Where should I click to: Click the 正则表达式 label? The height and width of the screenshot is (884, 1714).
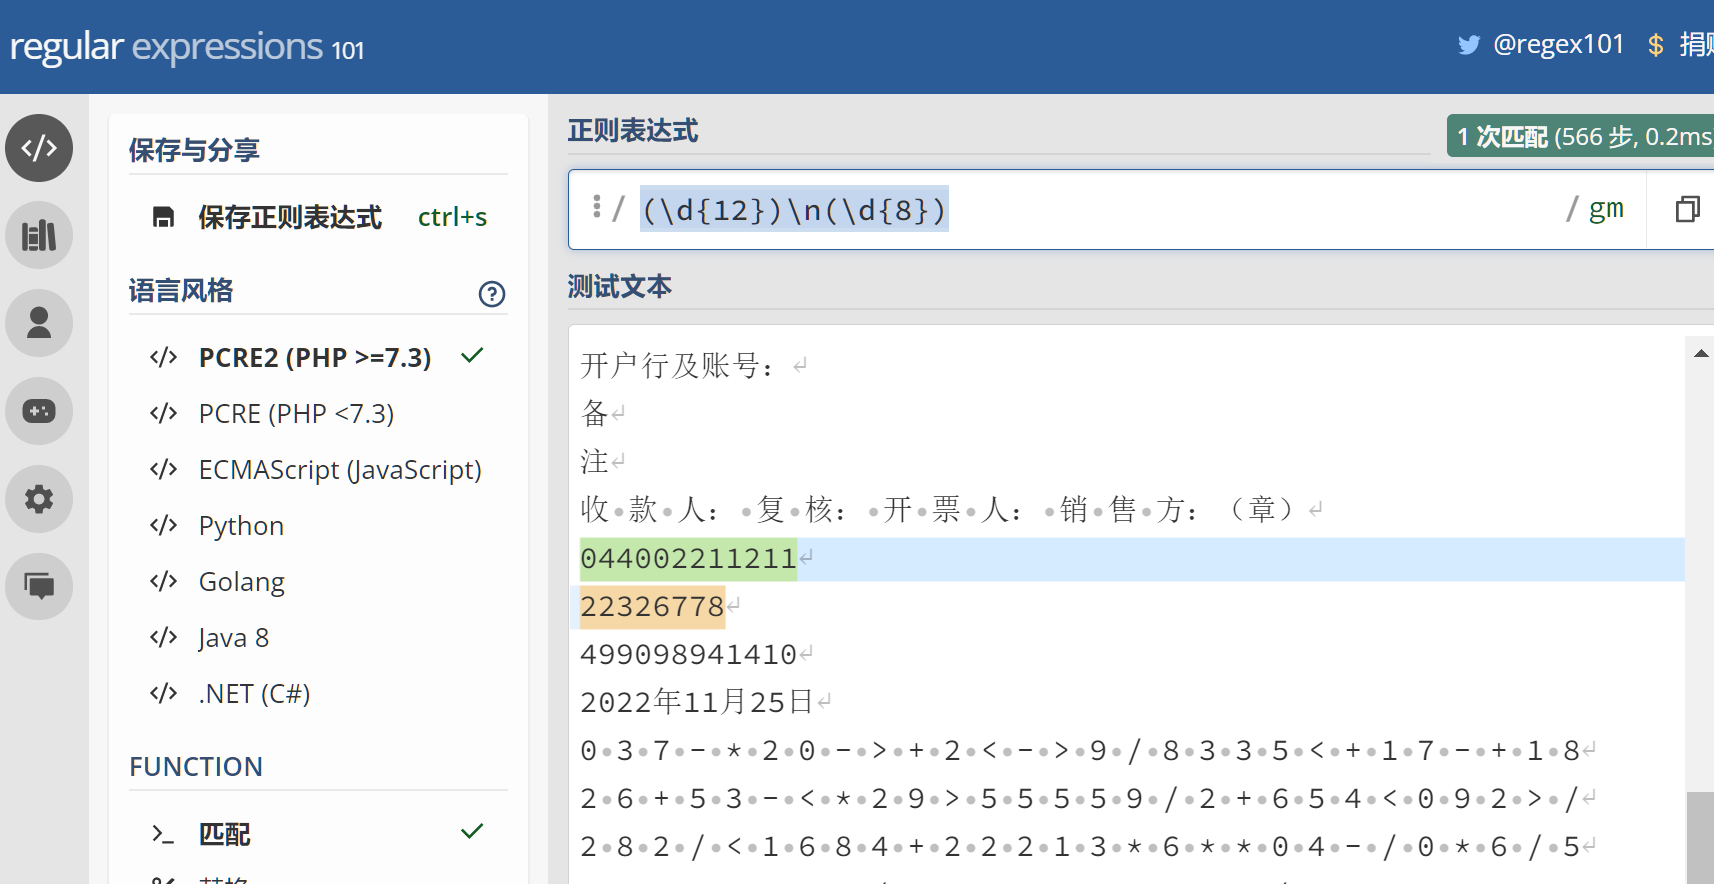tap(633, 131)
